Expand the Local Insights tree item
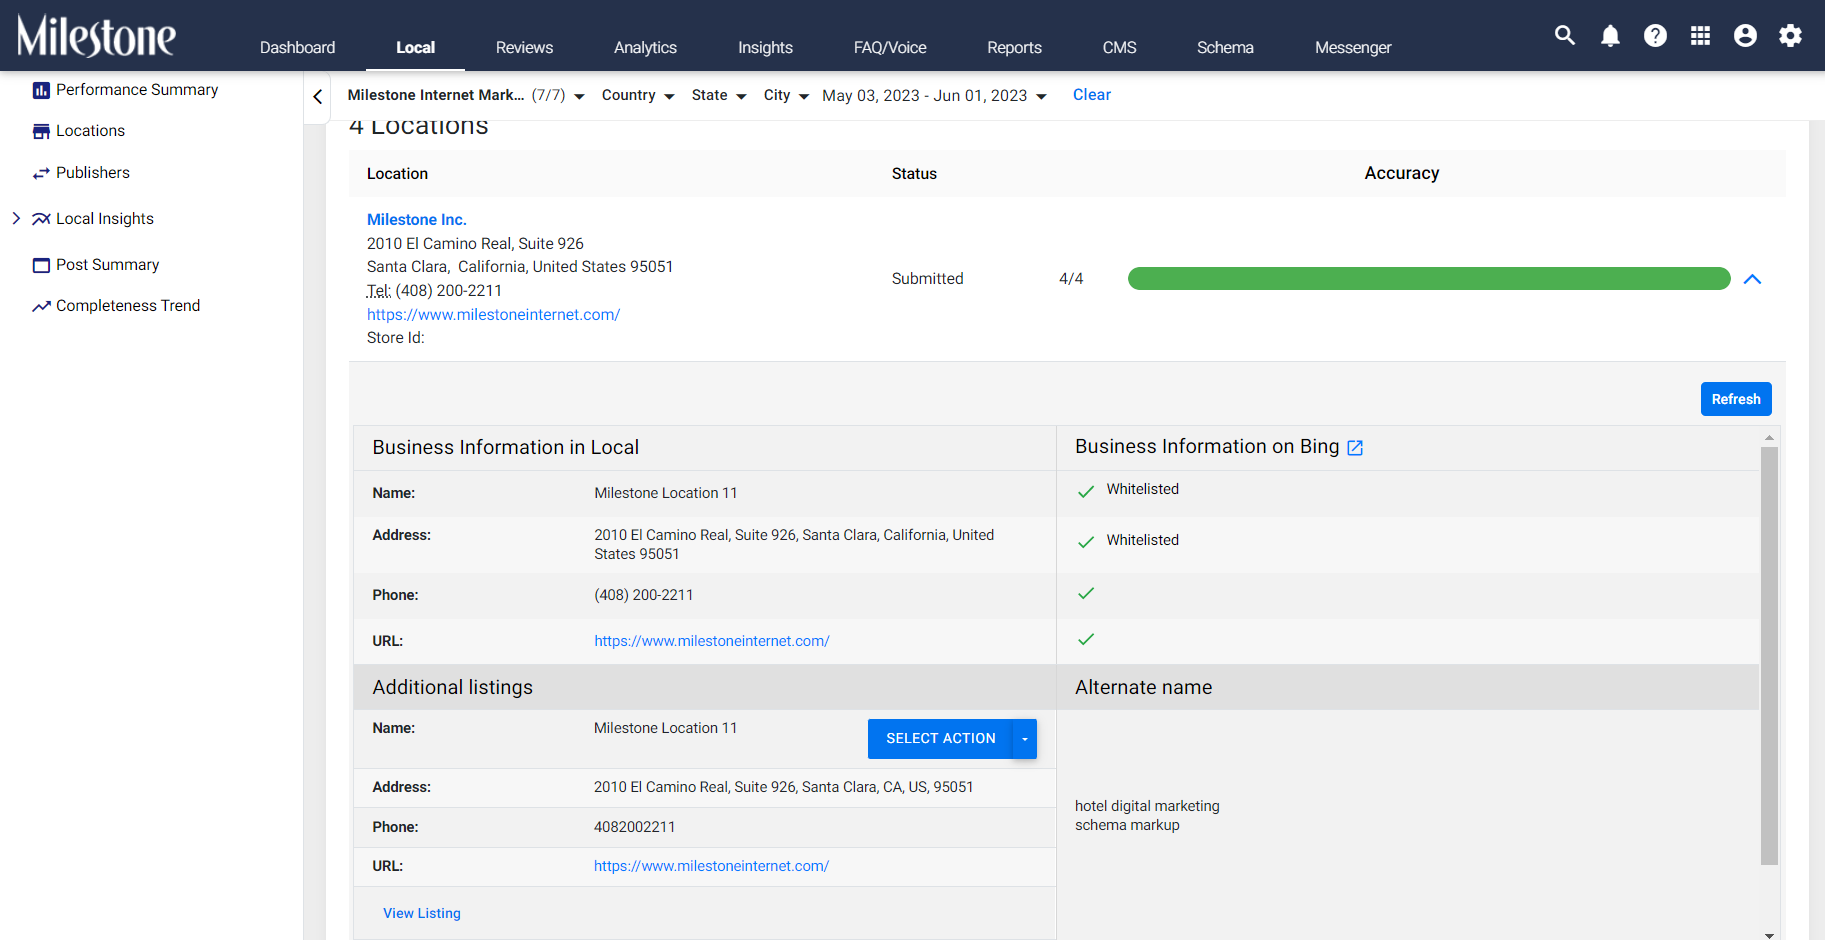Viewport: 1825px width, 940px height. coord(16,218)
